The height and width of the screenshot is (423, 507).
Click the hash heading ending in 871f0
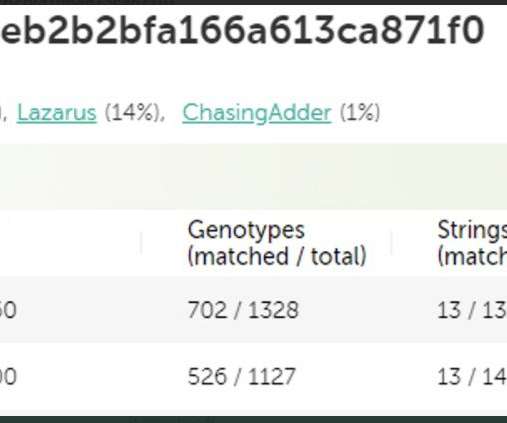pyautogui.click(x=242, y=31)
